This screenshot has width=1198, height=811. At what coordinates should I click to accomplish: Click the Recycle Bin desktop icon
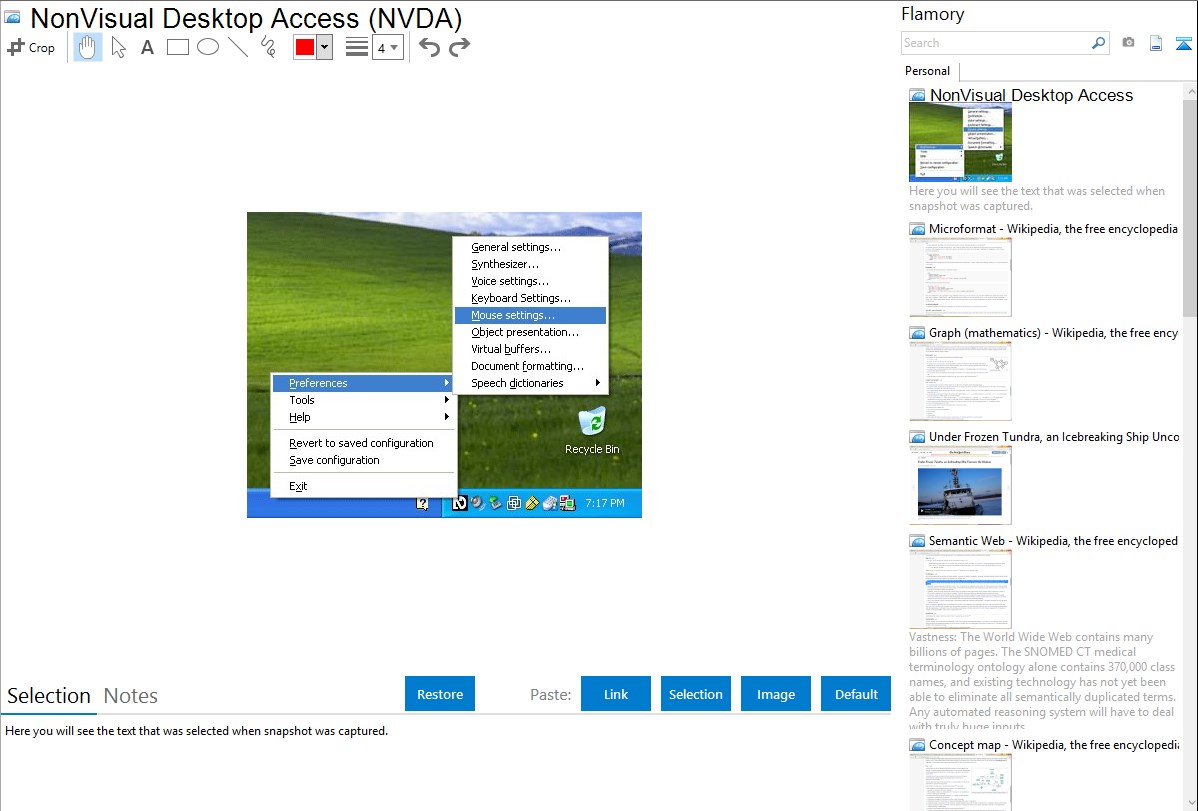click(592, 430)
